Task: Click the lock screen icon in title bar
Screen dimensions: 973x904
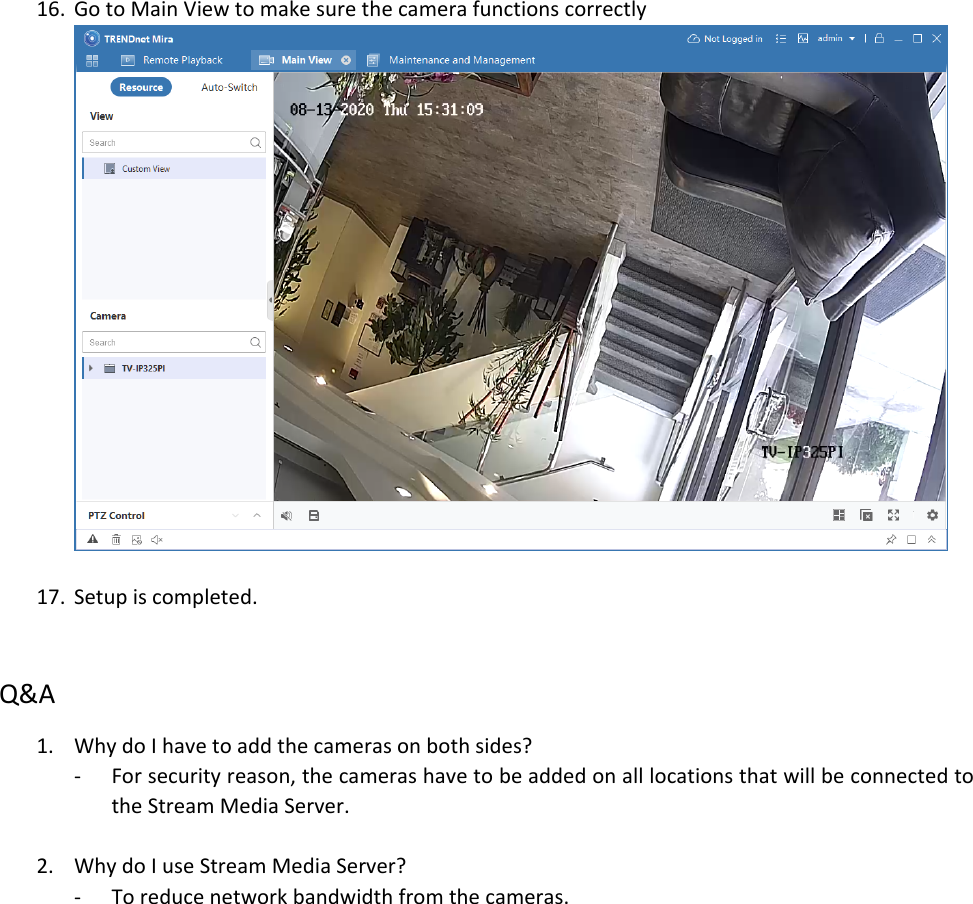Action: pyautogui.click(x=878, y=38)
